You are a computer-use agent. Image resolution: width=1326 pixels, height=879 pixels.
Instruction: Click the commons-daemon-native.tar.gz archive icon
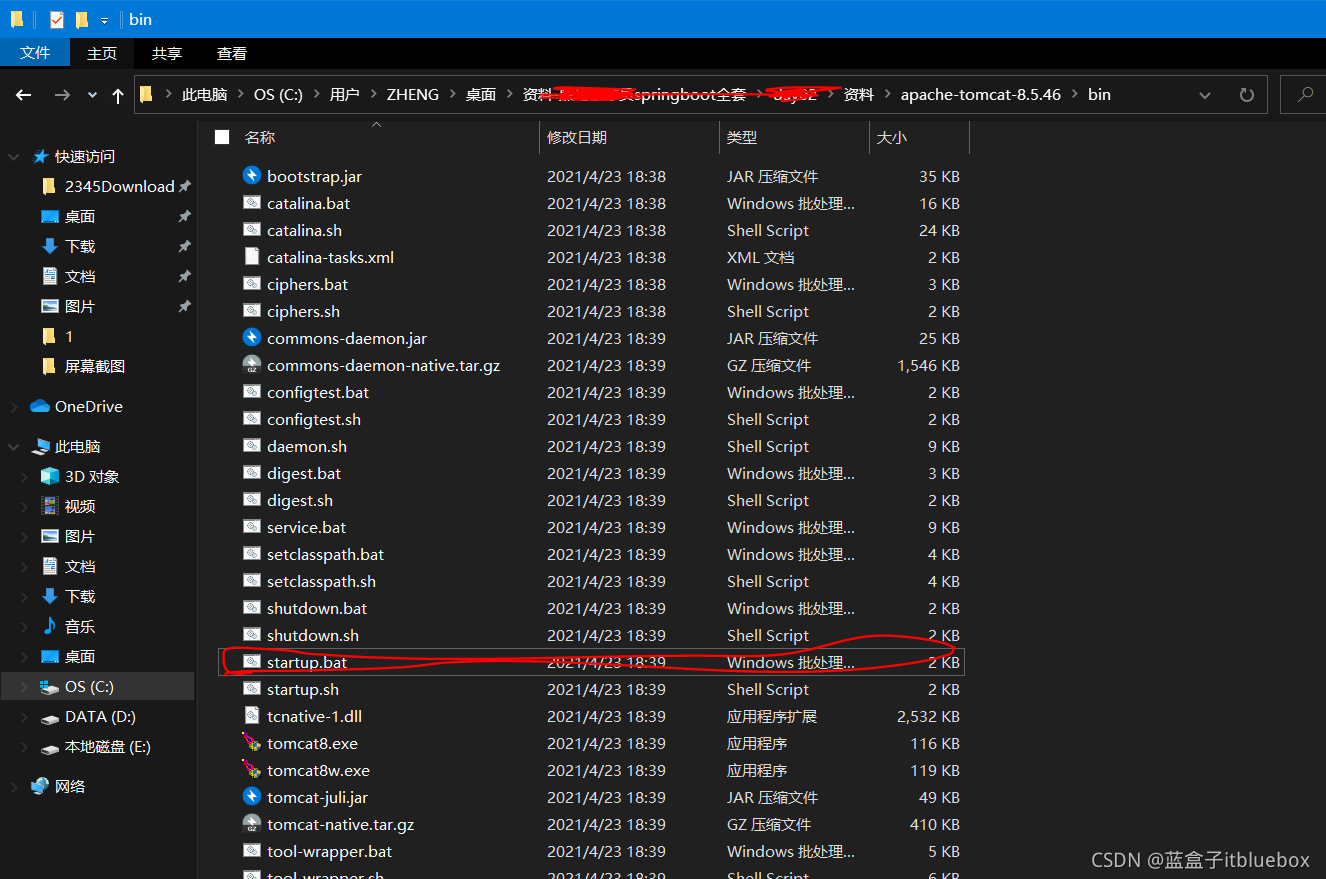(x=252, y=365)
